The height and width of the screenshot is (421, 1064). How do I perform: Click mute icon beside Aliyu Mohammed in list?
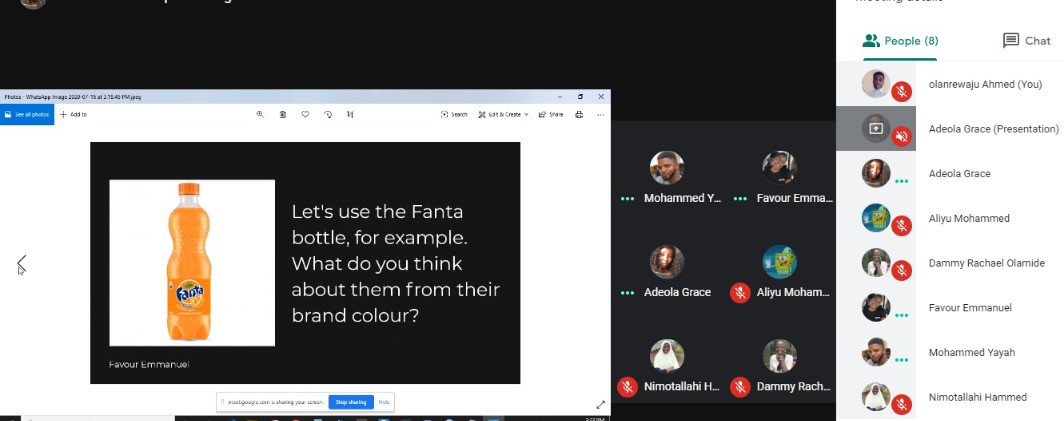901,226
